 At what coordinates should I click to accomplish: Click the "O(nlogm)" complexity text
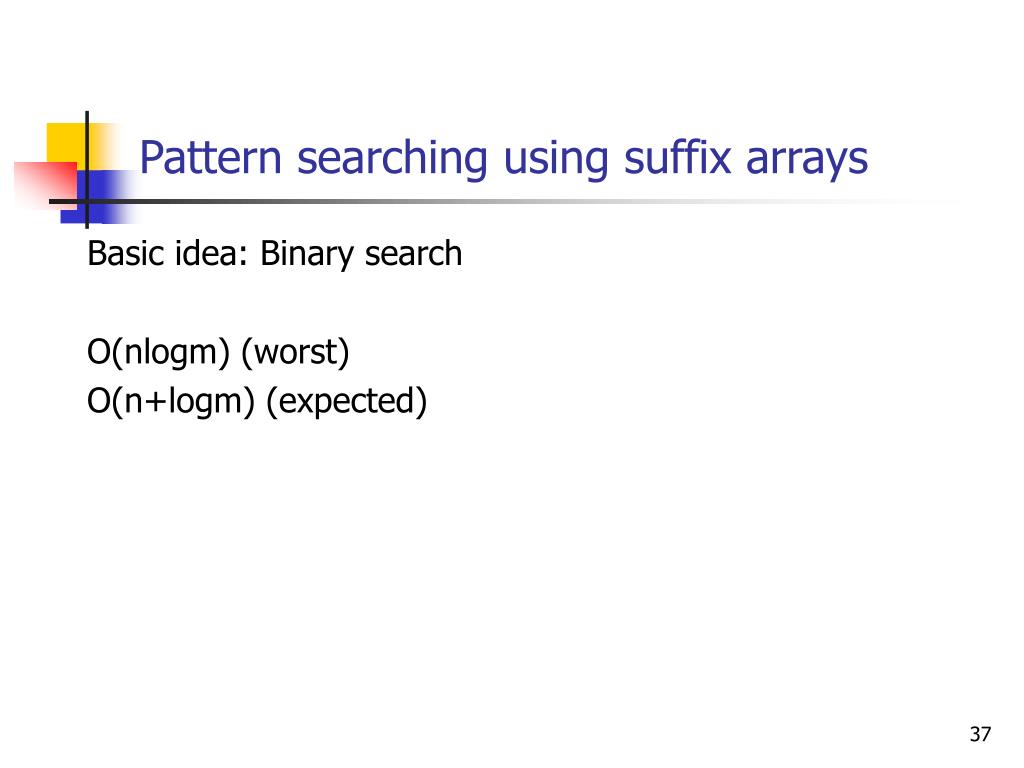pos(159,353)
